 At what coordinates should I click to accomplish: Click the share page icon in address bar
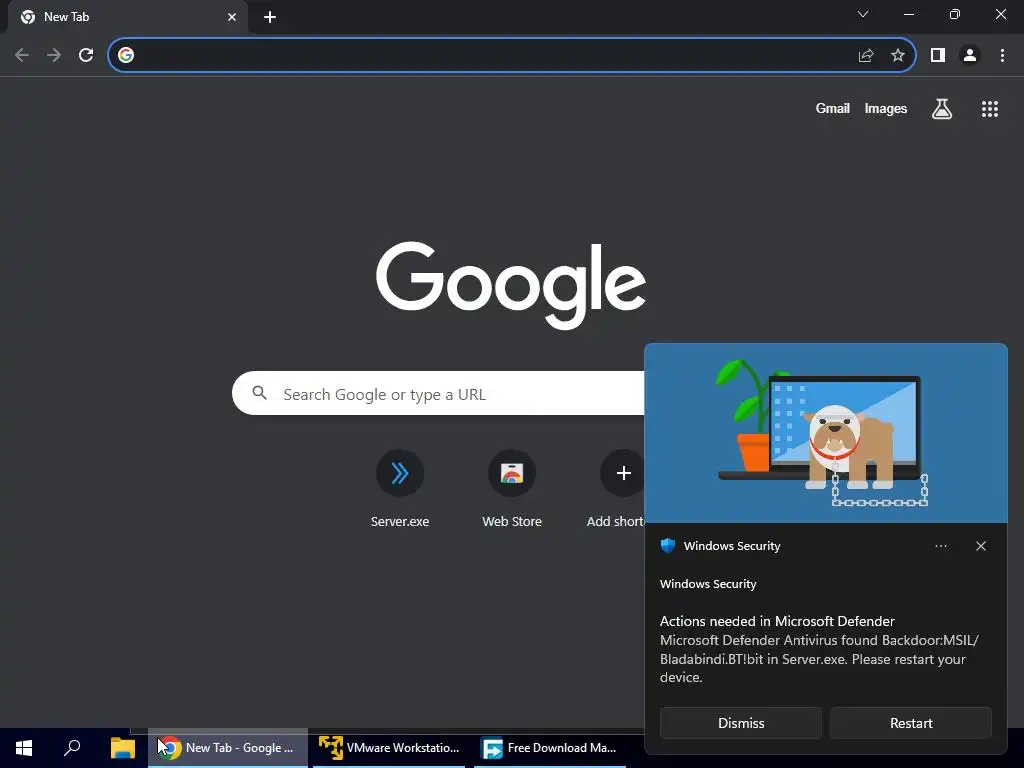866,56
